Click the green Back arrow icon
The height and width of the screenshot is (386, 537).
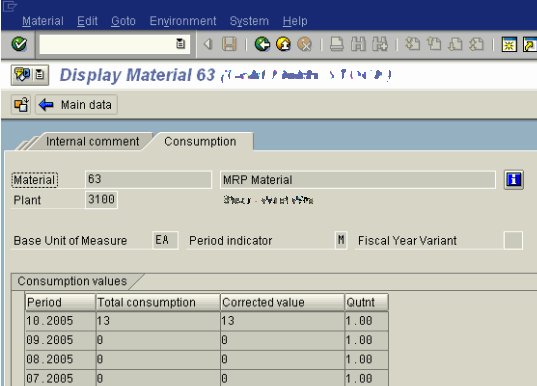pos(262,44)
